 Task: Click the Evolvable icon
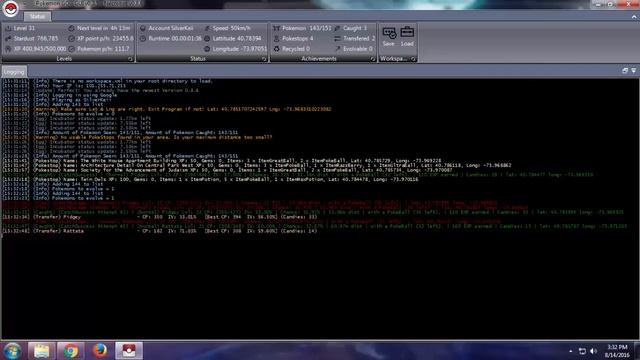pos(337,49)
